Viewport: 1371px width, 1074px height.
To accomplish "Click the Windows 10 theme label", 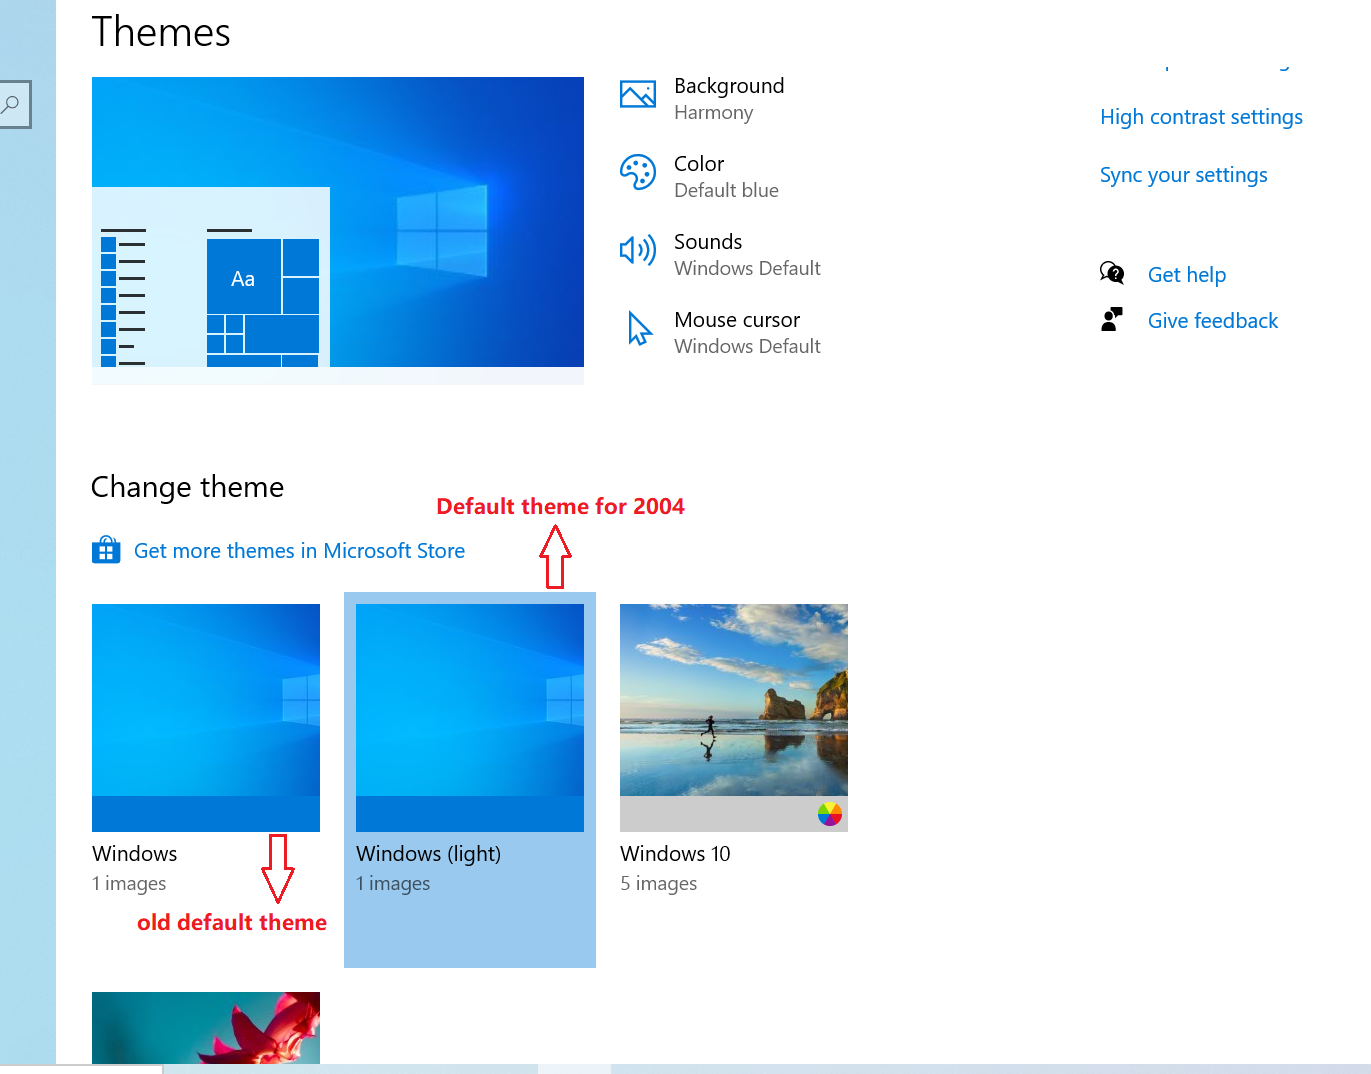I will [x=675, y=853].
